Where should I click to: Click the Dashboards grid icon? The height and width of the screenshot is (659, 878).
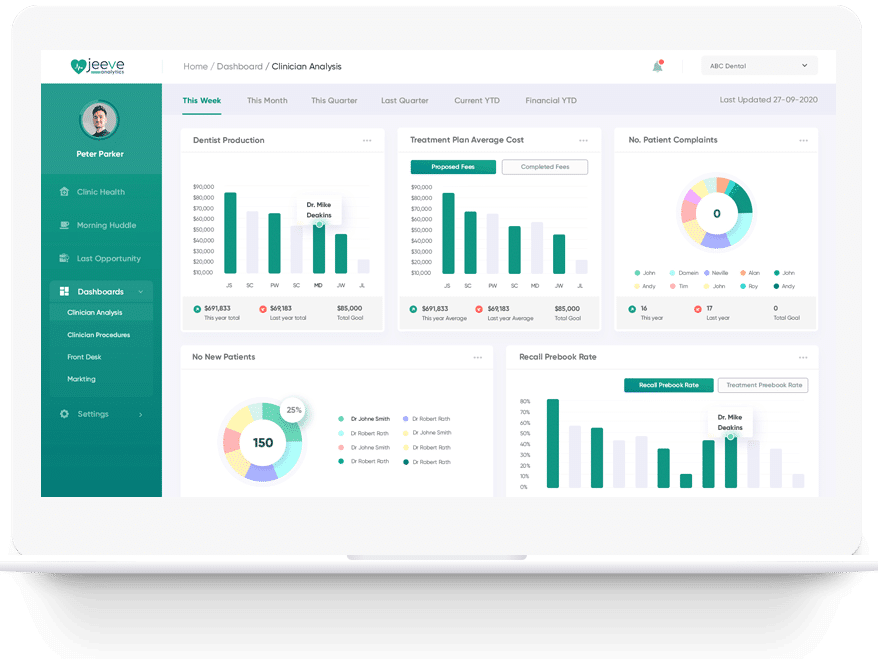64,291
